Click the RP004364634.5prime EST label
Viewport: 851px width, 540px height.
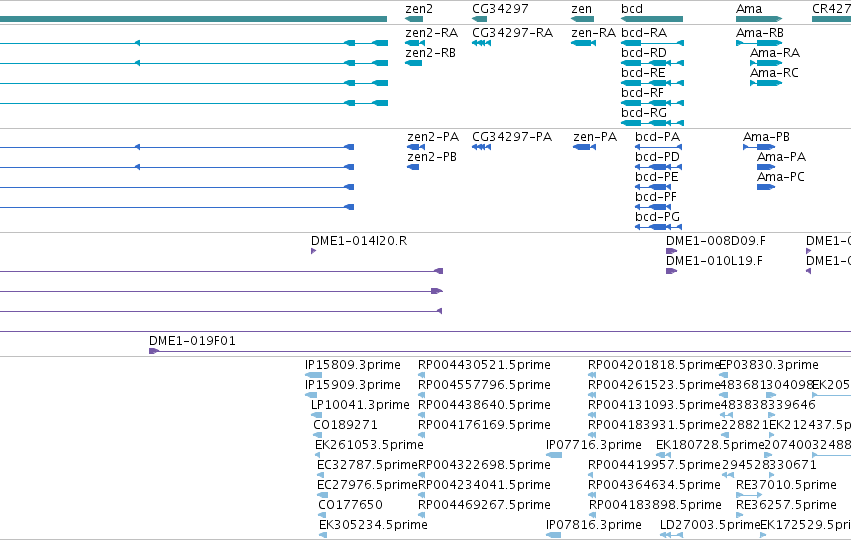[x=655, y=485]
